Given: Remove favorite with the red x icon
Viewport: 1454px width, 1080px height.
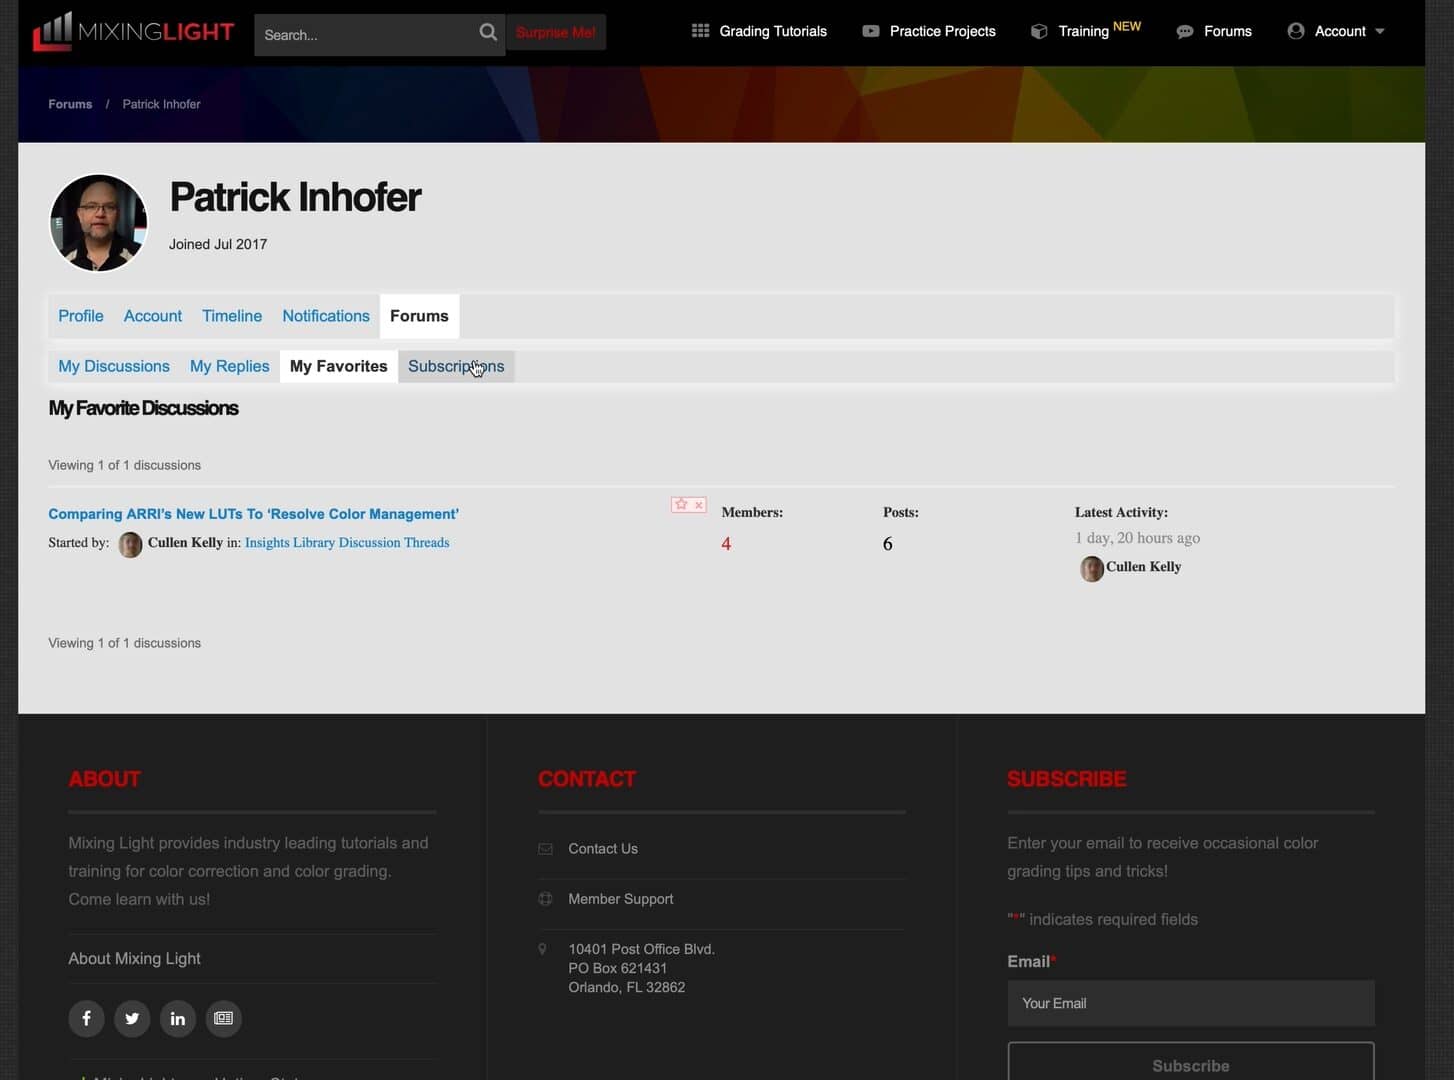Looking at the screenshot, I should pos(699,505).
